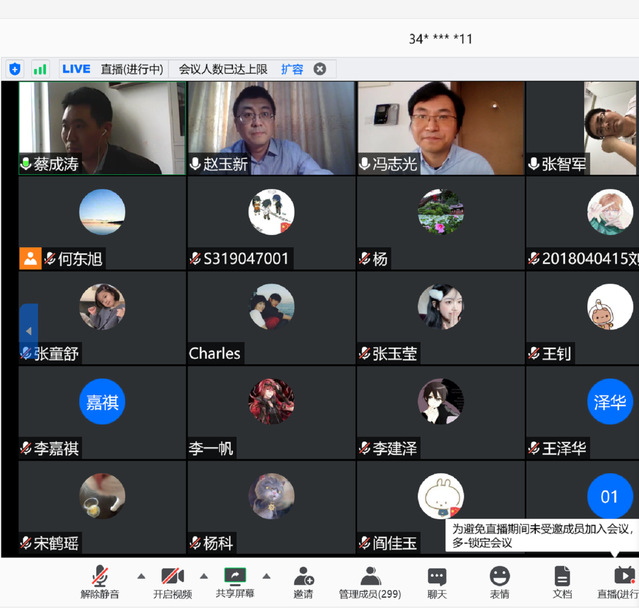Image resolution: width=639 pixels, height=608 pixels.
Task: Click the green network signal icon
Action: pyautogui.click(x=40, y=69)
